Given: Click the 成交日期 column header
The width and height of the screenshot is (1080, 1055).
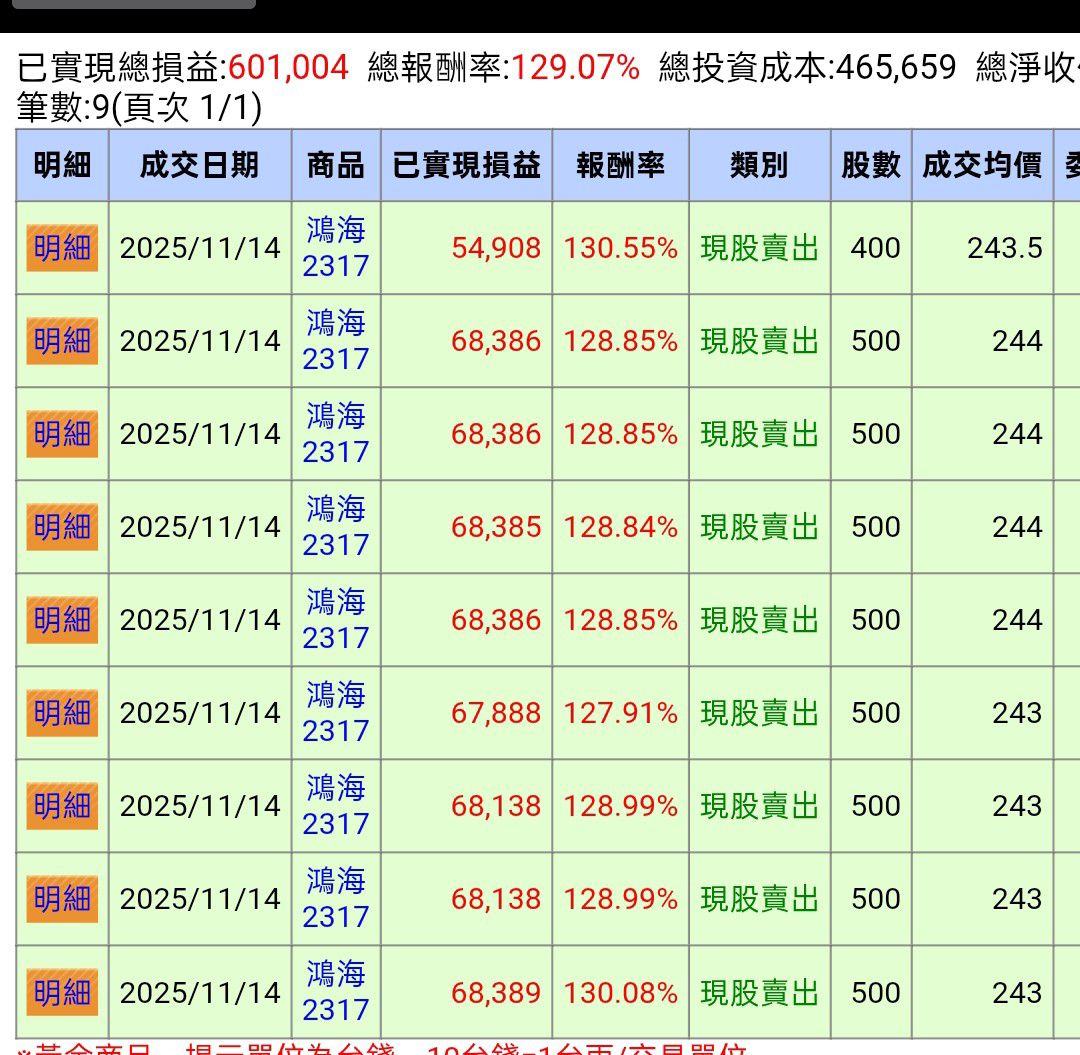Looking at the screenshot, I should (x=200, y=165).
